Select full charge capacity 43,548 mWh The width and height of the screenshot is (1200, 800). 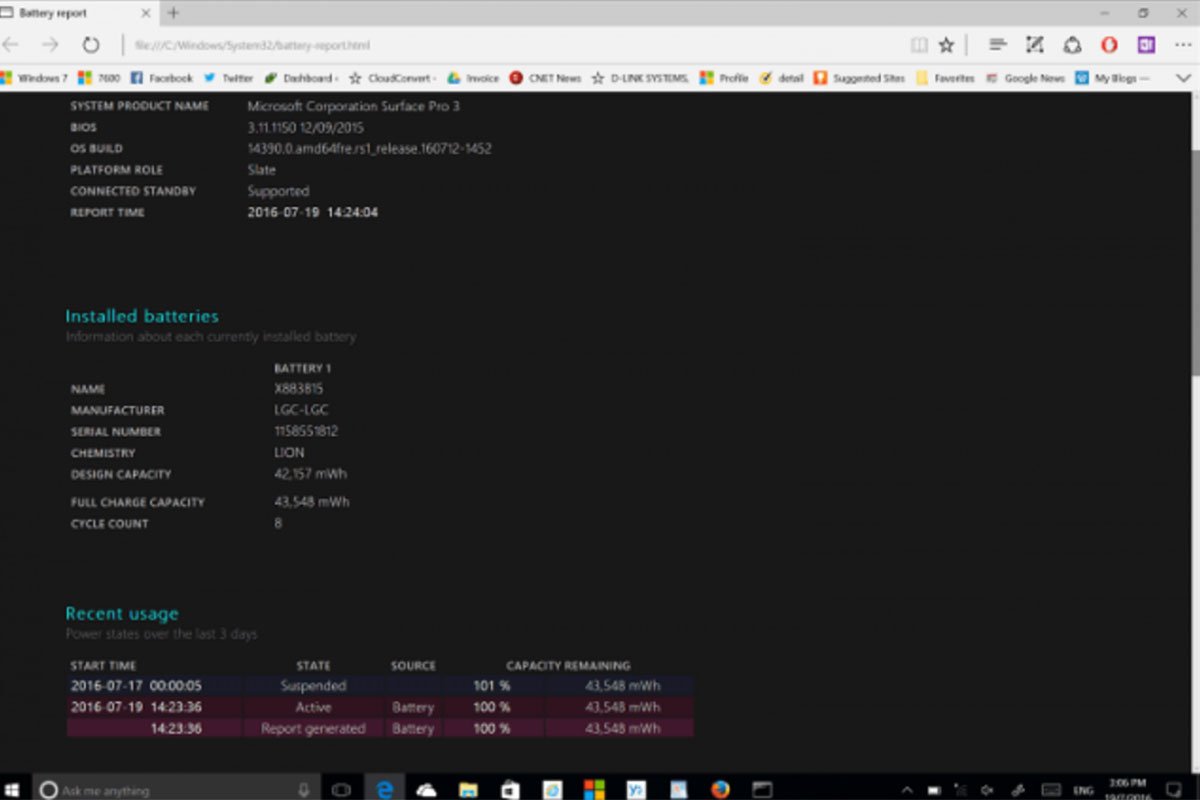click(x=312, y=502)
